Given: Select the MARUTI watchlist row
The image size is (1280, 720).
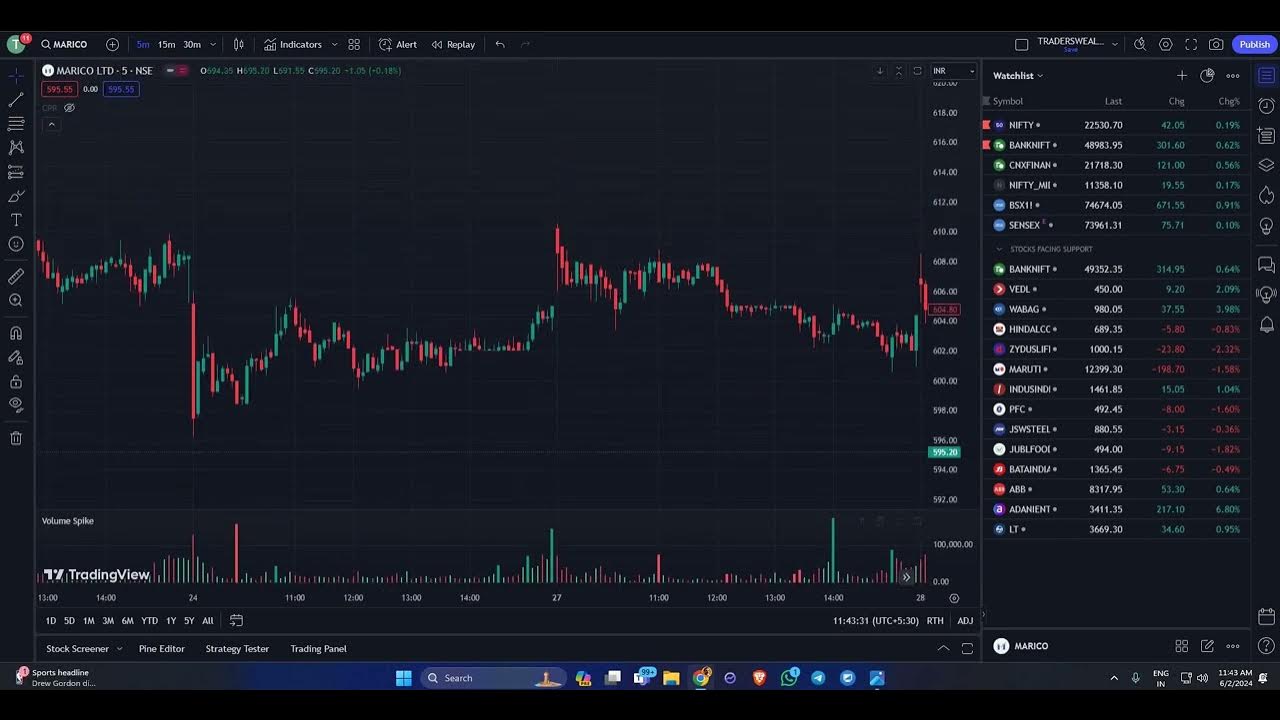Looking at the screenshot, I should click(x=1116, y=369).
